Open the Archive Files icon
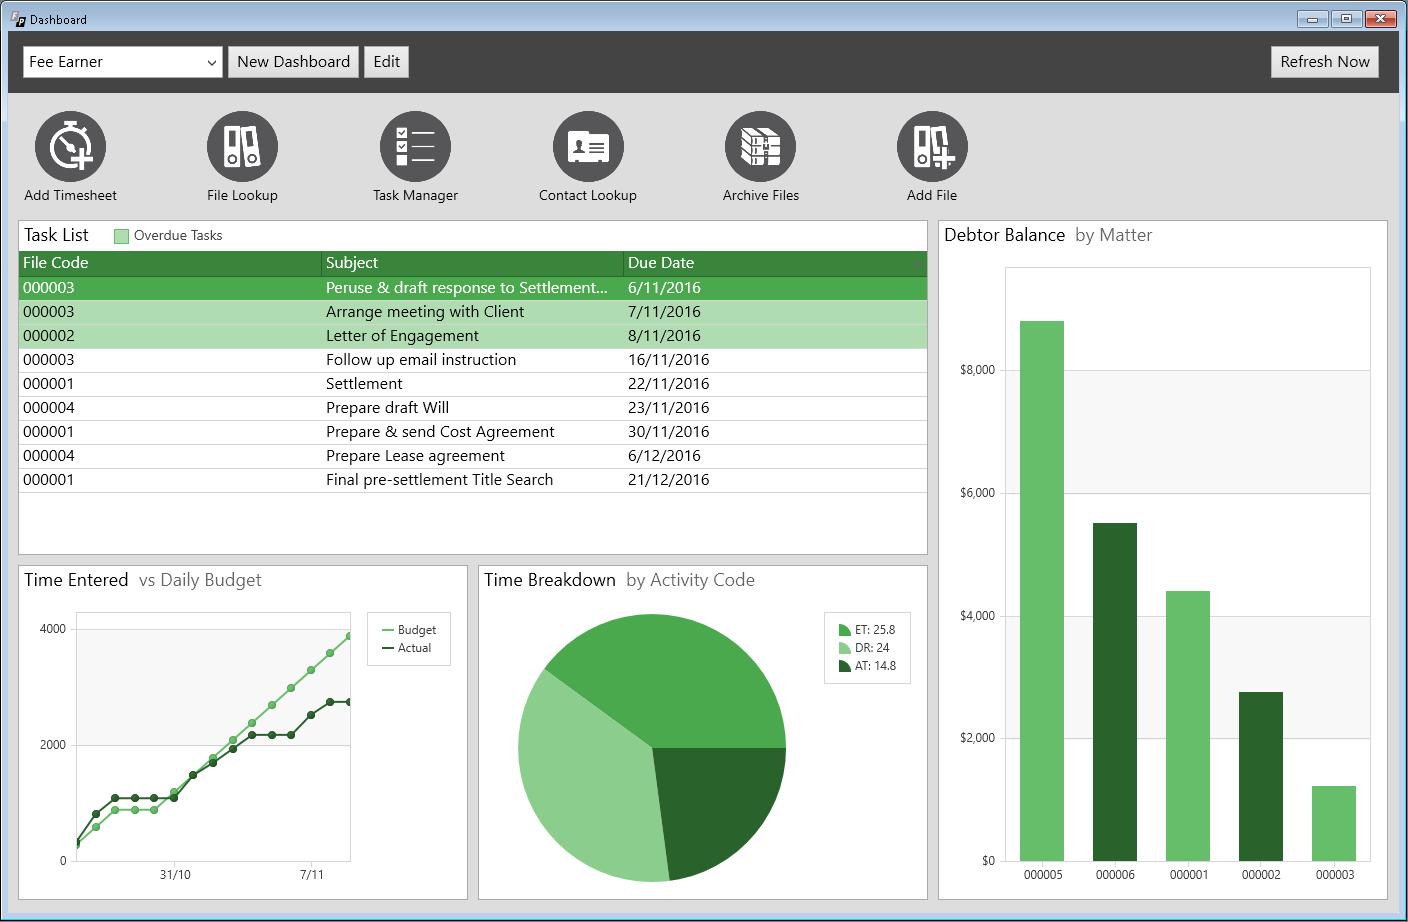 (760, 147)
